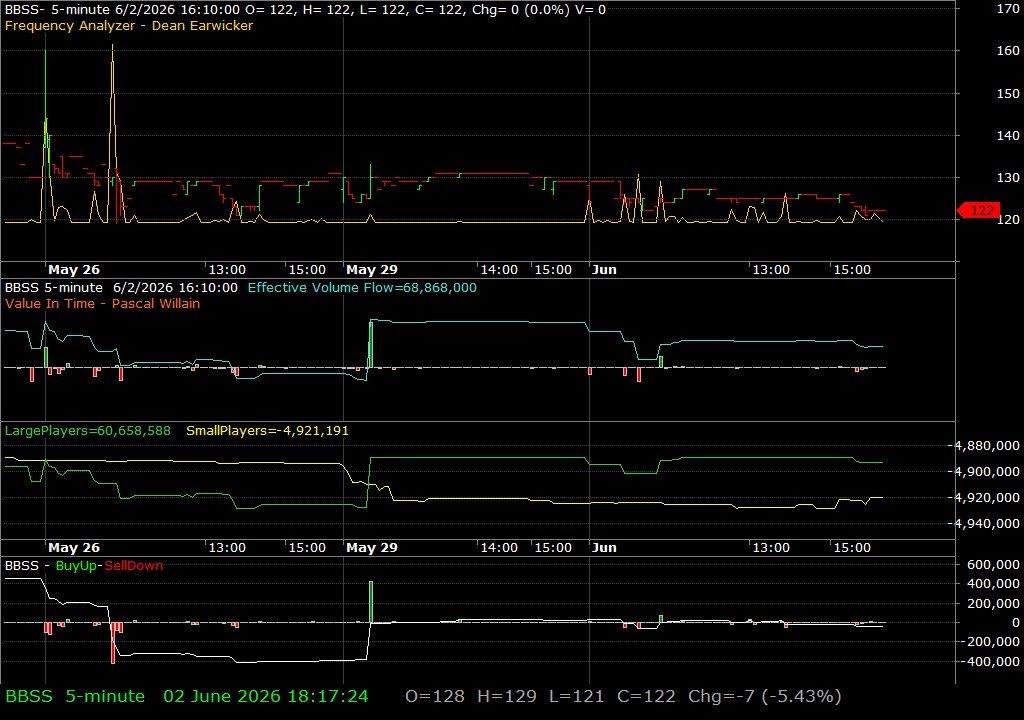Click 14:00 on the upper time axis
The width and height of the screenshot is (1024, 720).
click(499, 269)
